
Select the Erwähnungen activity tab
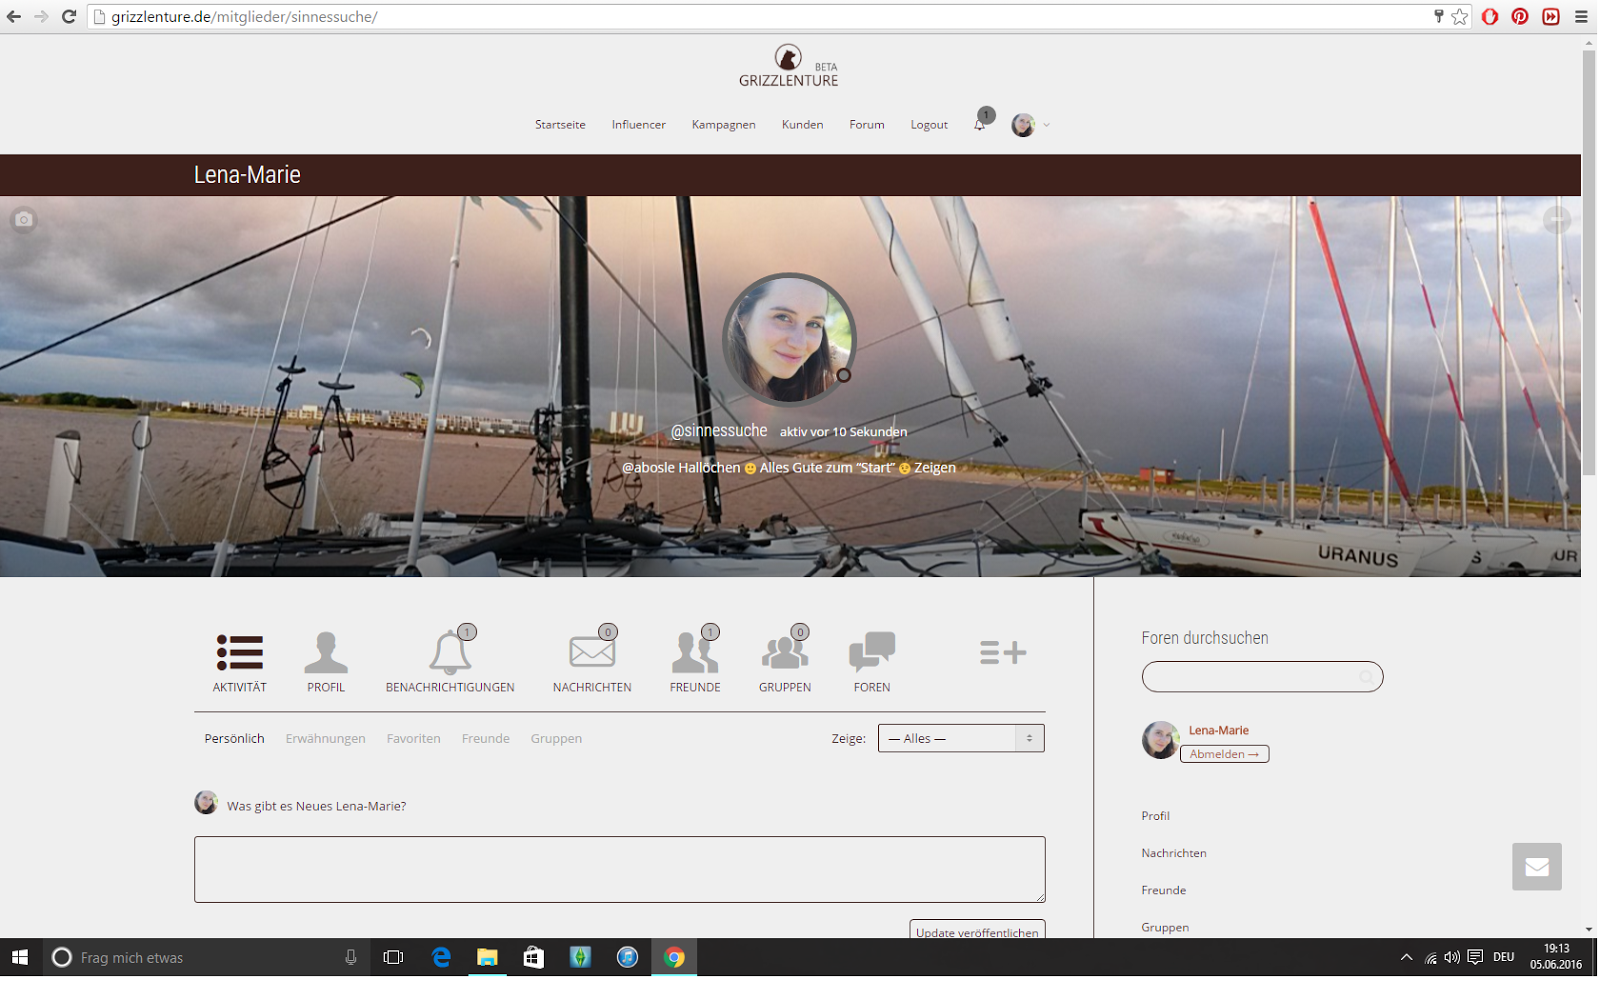326,738
